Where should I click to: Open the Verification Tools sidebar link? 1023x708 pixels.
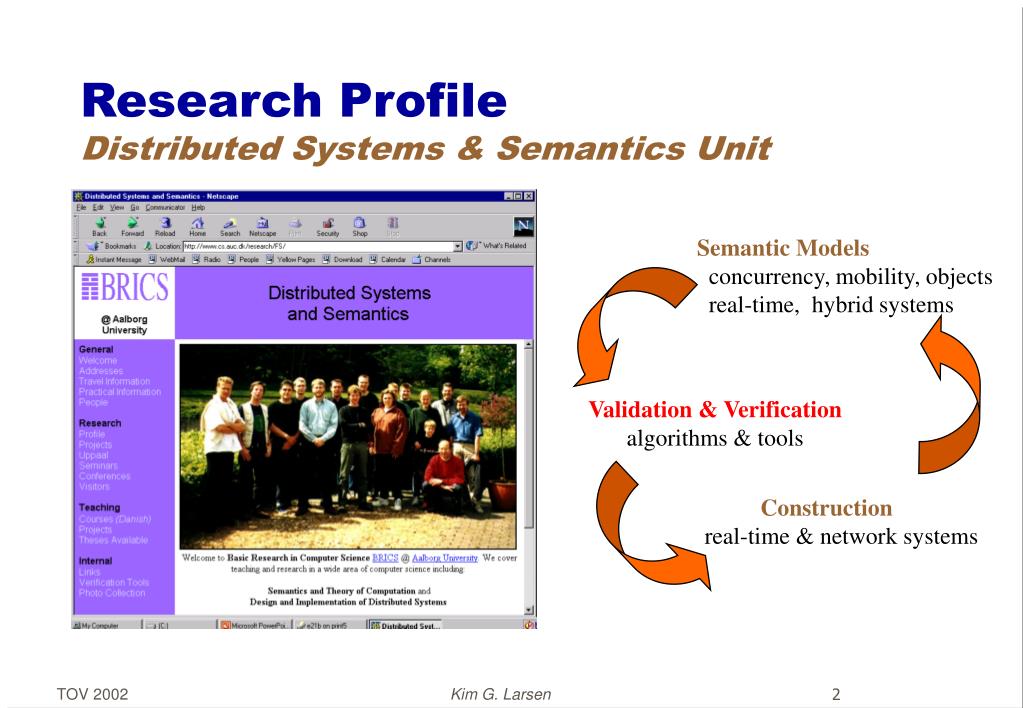coord(114,582)
